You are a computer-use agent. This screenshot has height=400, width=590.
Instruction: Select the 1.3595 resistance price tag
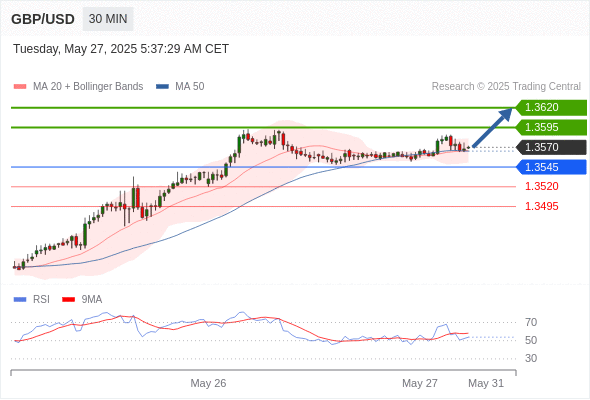point(551,128)
